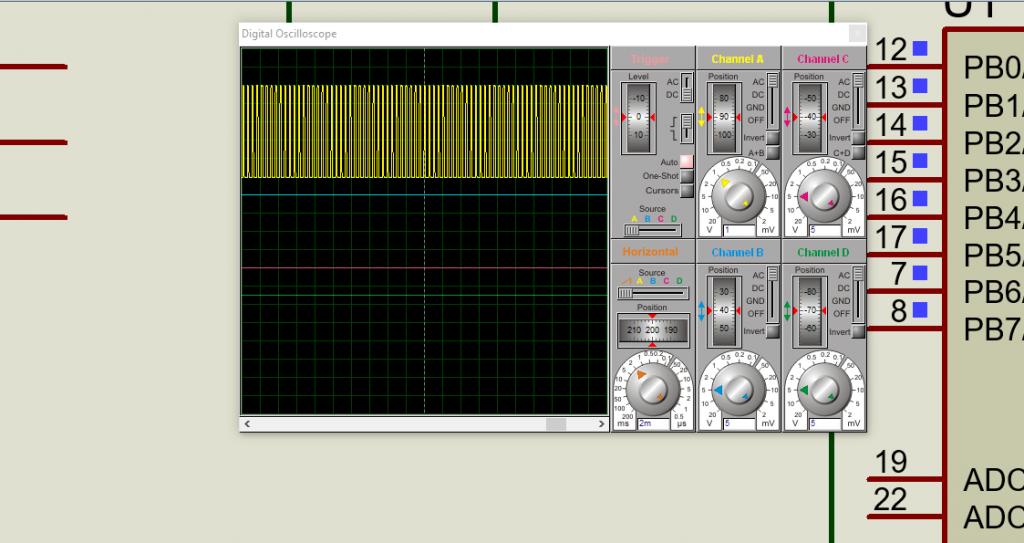The height and width of the screenshot is (543, 1024).
Task: Select the blue pin marker of pin 15
Action: pyautogui.click(x=920, y=160)
